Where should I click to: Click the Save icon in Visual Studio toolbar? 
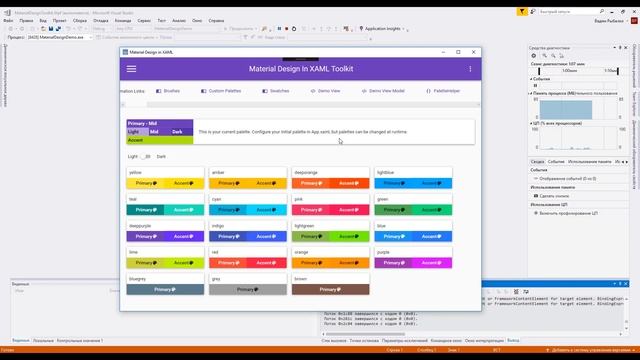[x=51, y=29]
